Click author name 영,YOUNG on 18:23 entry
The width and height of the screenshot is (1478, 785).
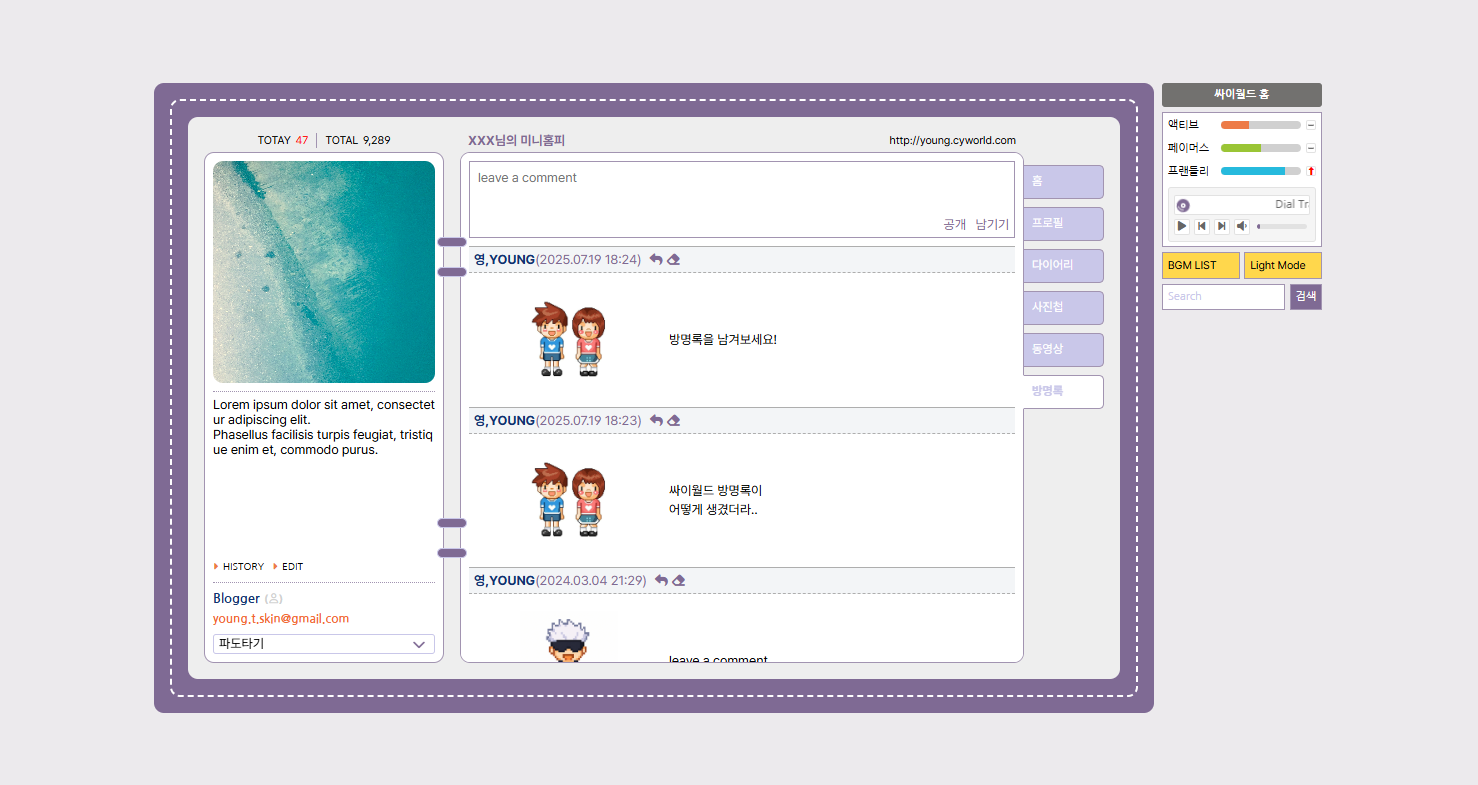(x=505, y=421)
